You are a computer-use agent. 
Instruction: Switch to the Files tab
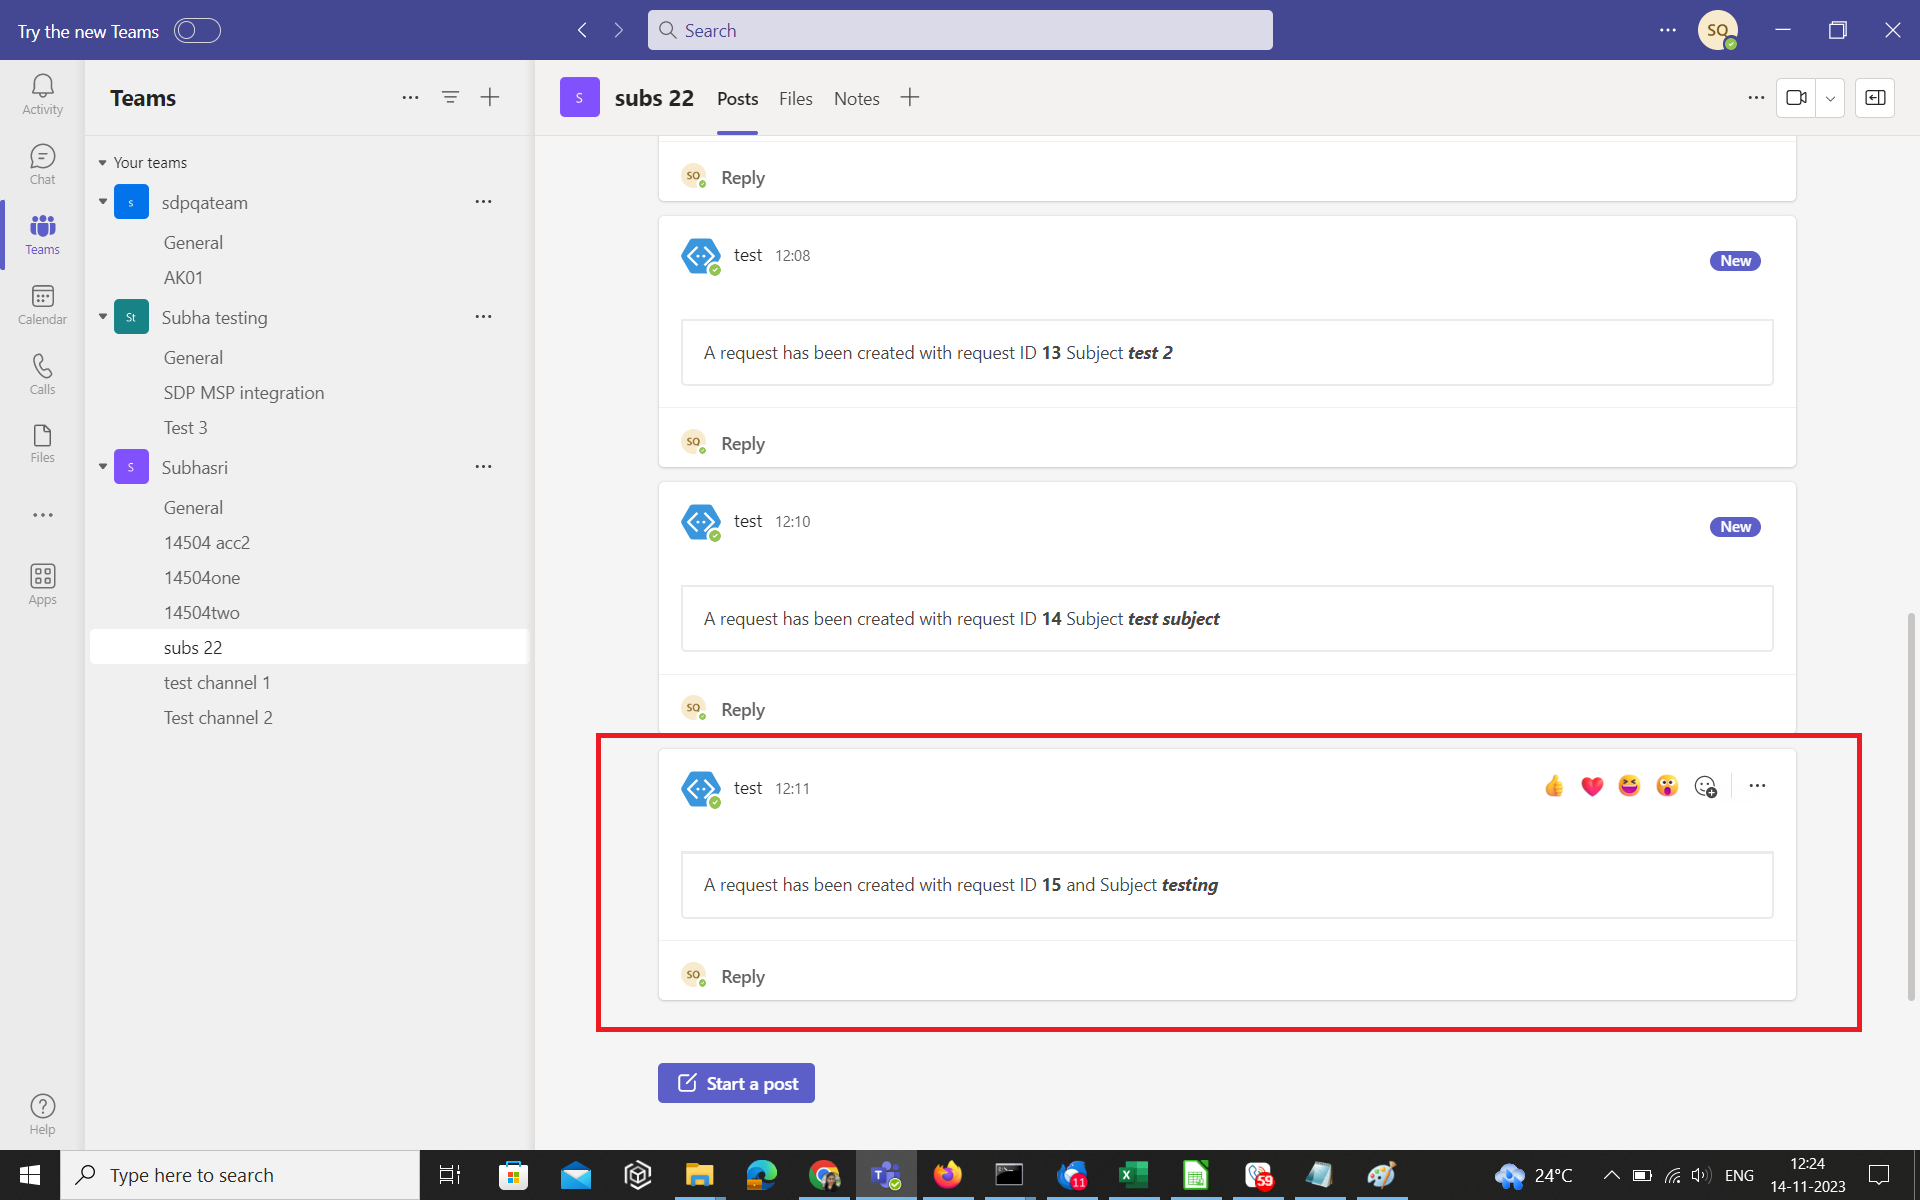(x=795, y=98)
